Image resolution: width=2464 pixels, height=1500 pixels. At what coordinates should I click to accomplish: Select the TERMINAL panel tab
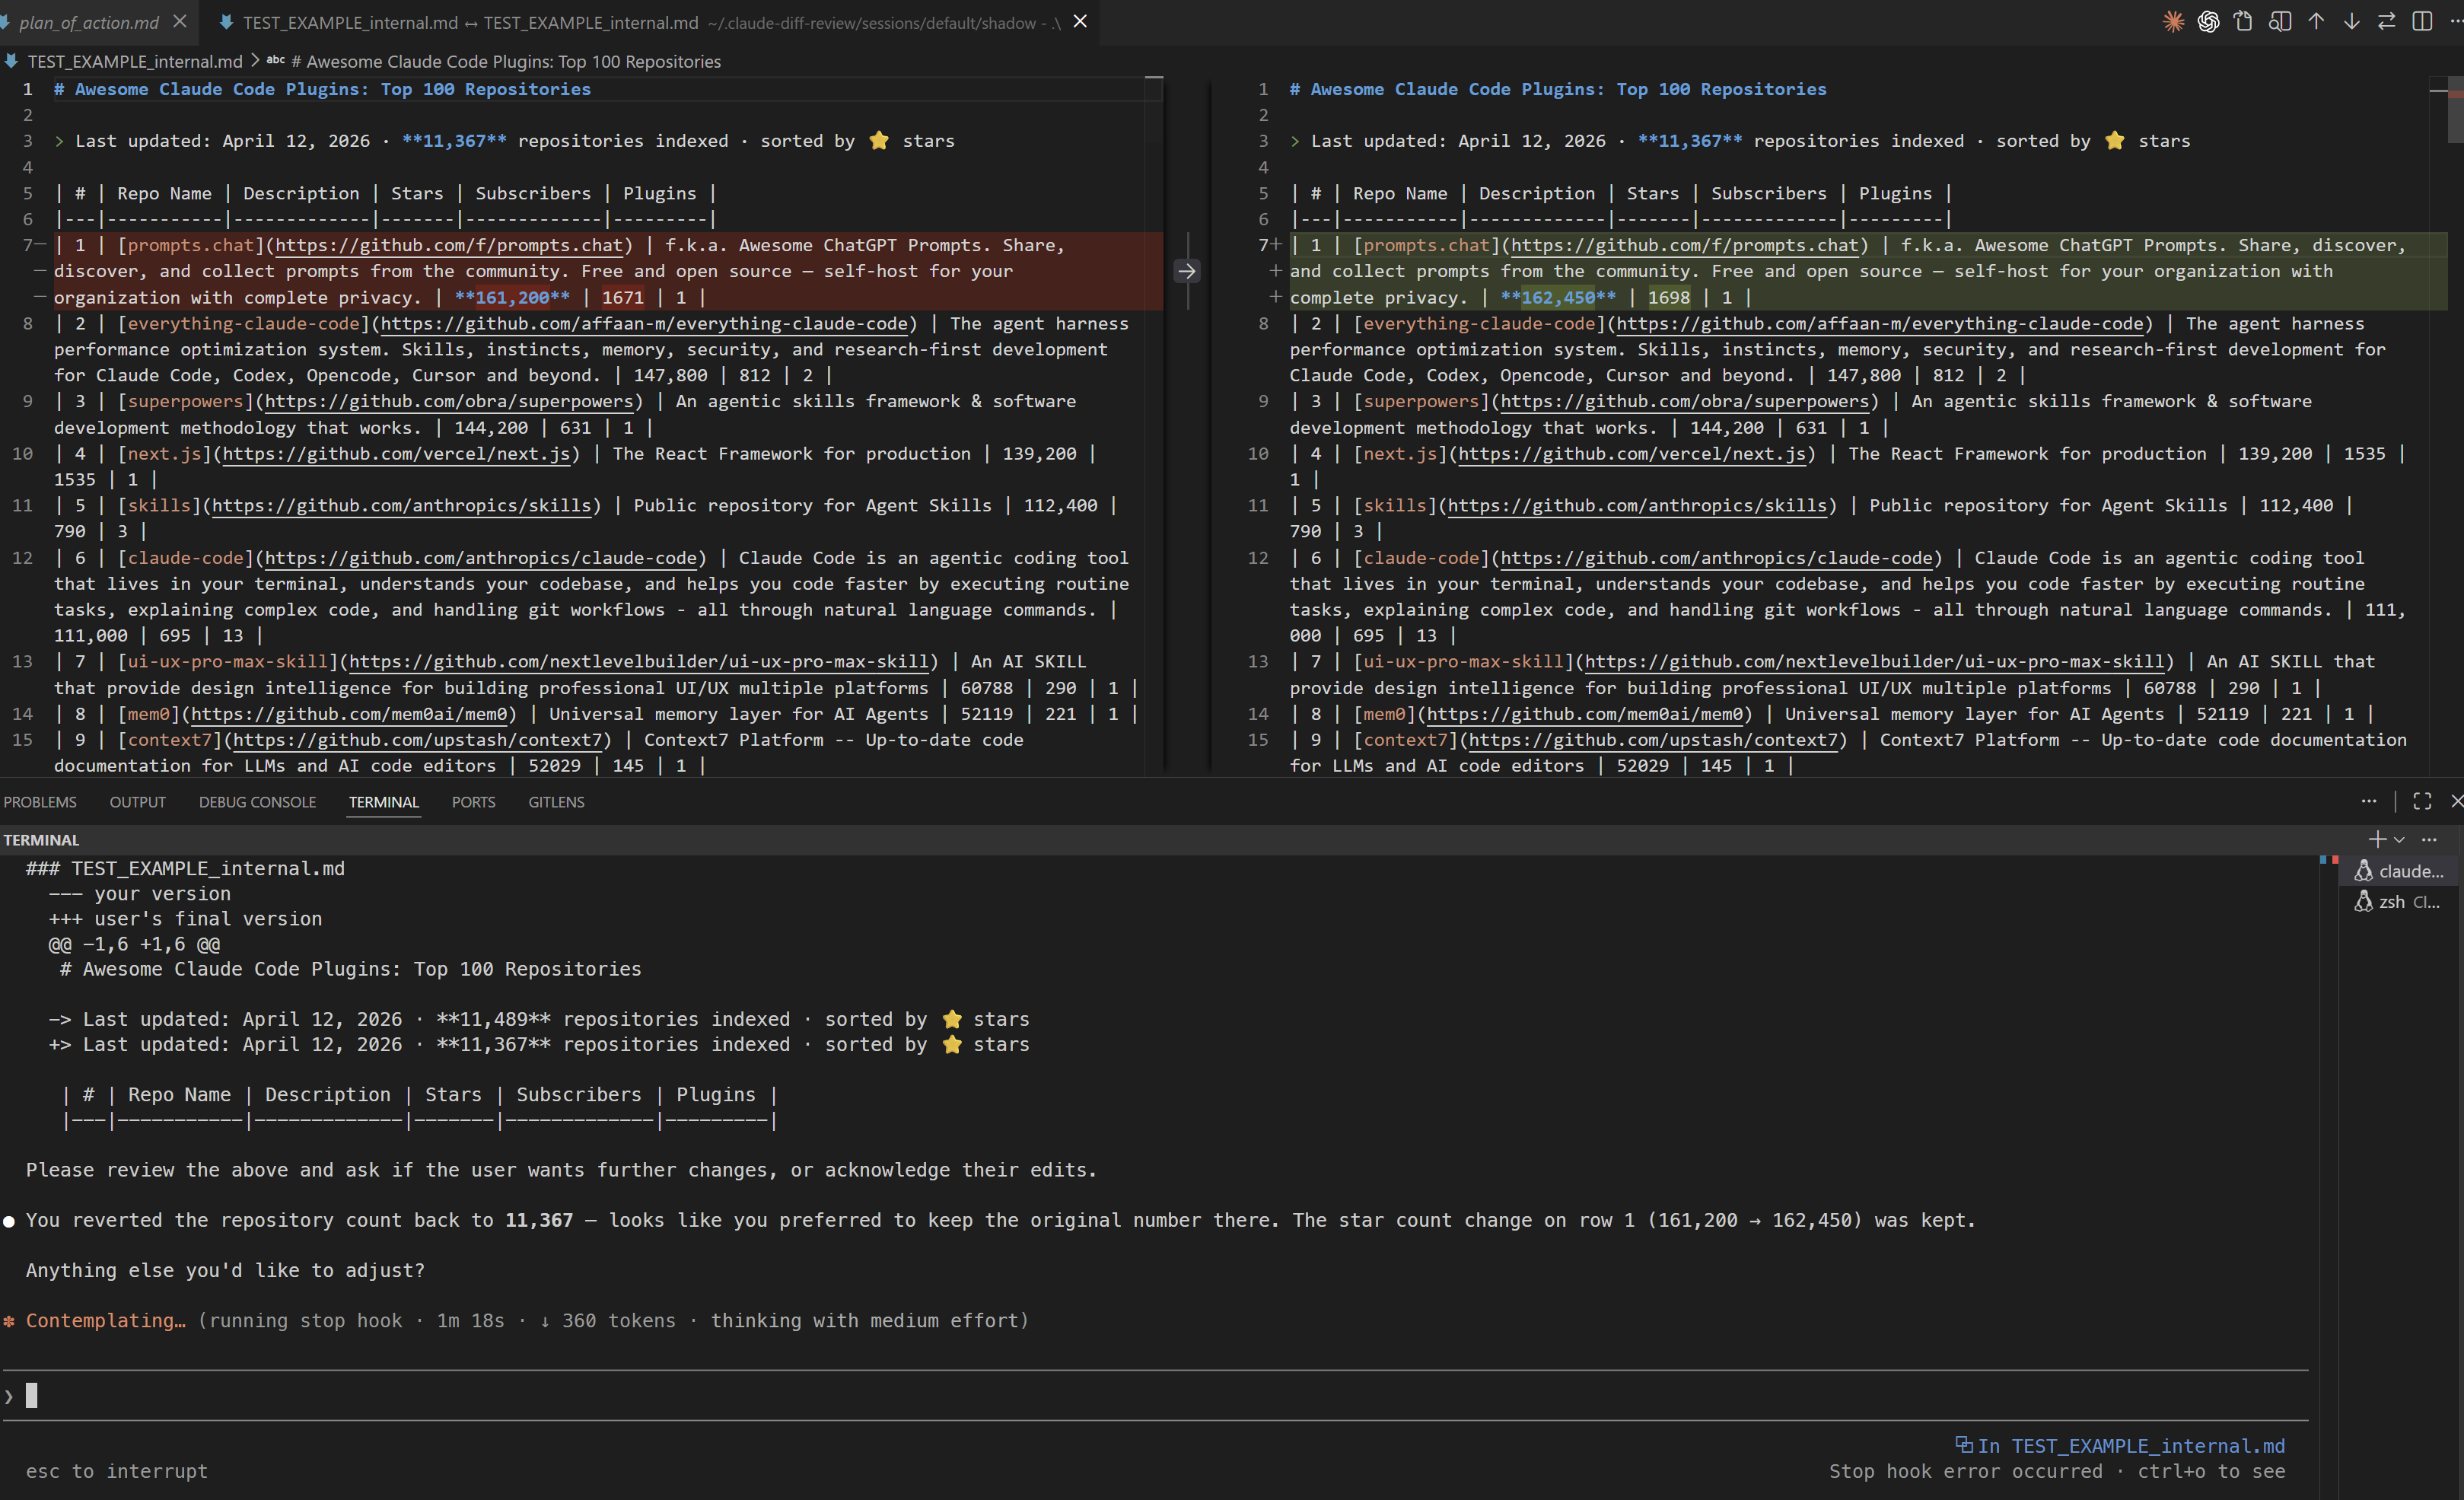384,802
